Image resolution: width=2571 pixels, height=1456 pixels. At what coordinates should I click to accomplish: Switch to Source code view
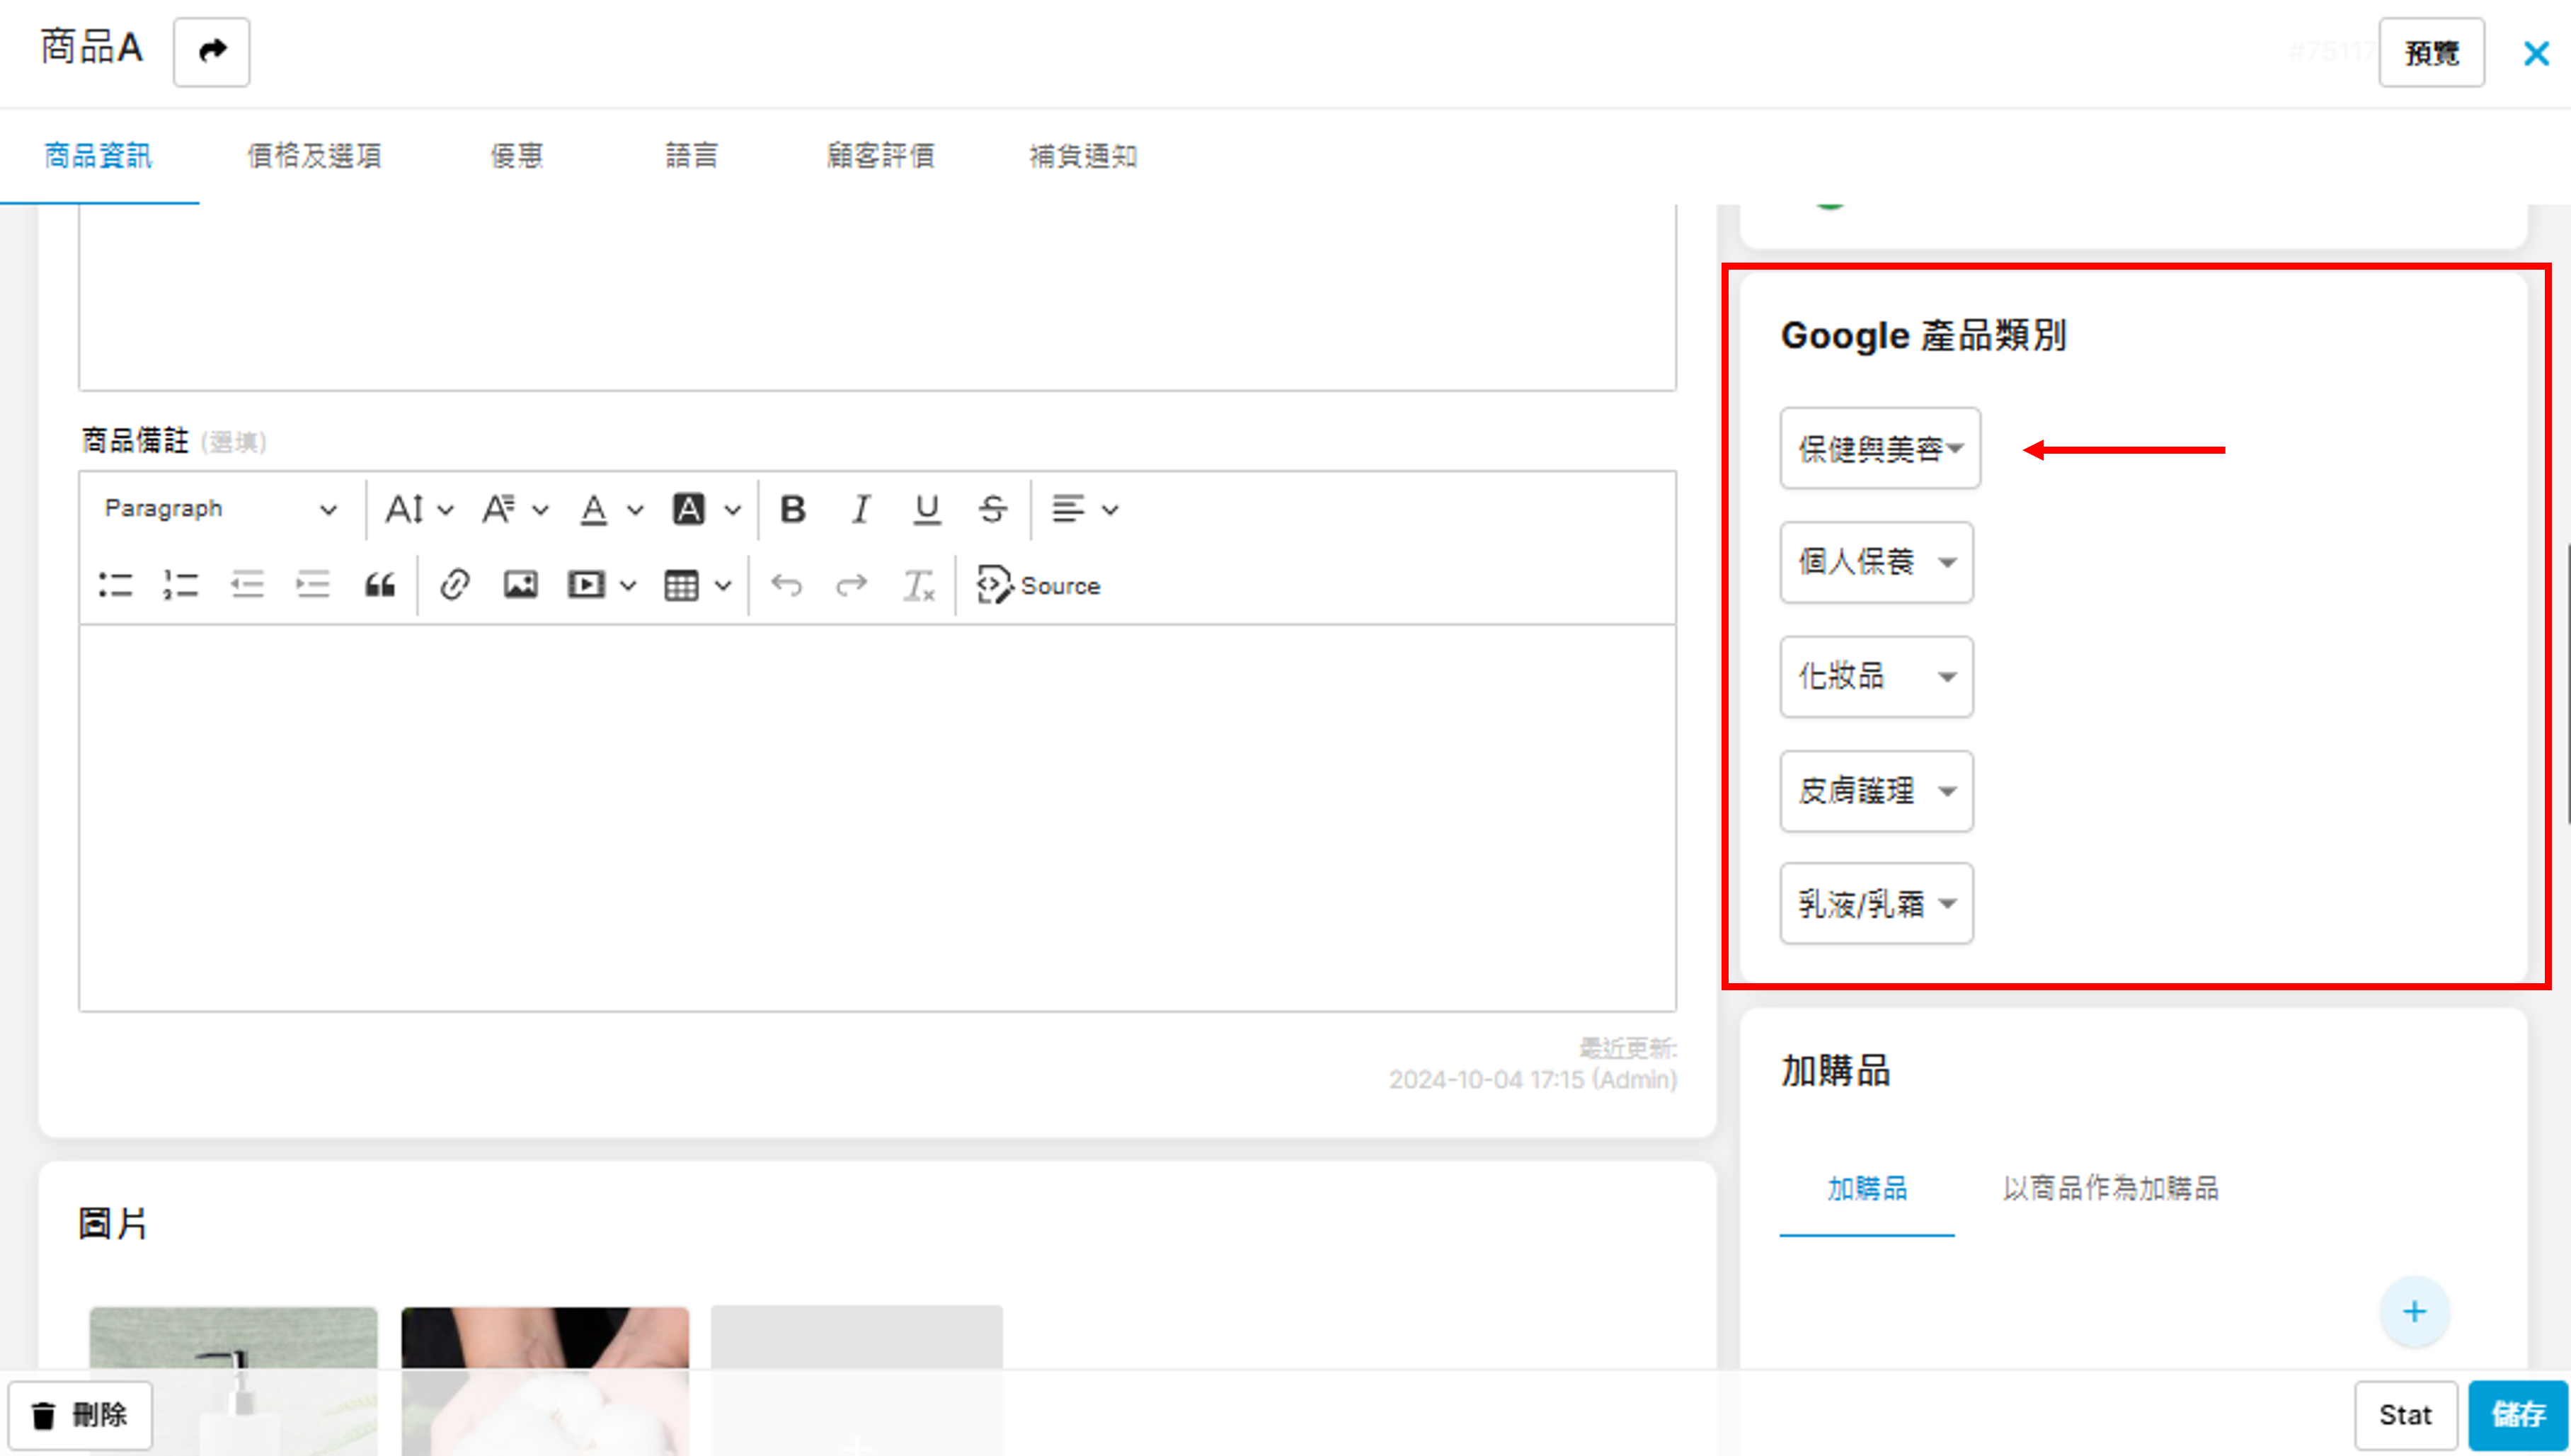1039,585
